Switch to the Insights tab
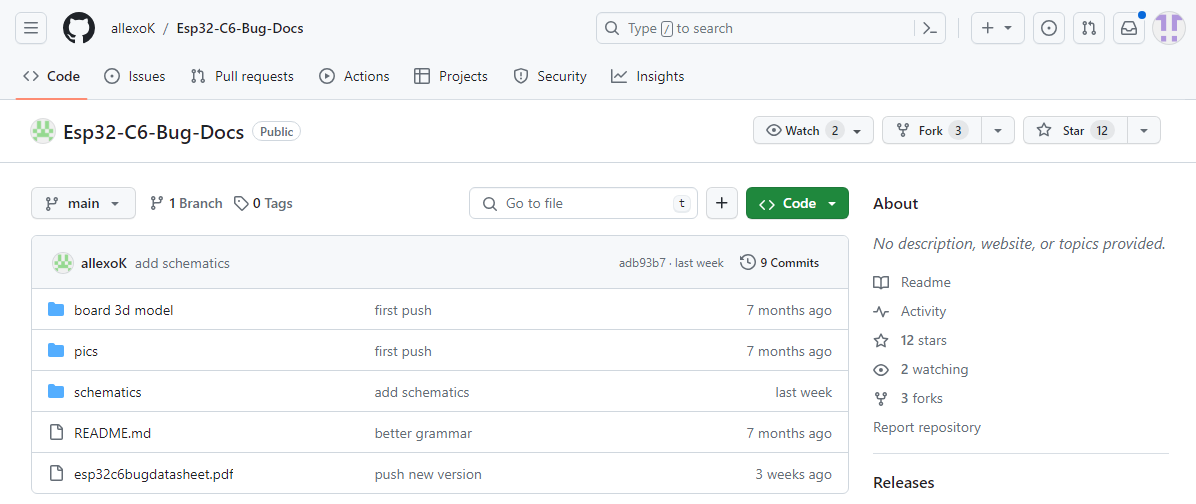 pos(648,76)
